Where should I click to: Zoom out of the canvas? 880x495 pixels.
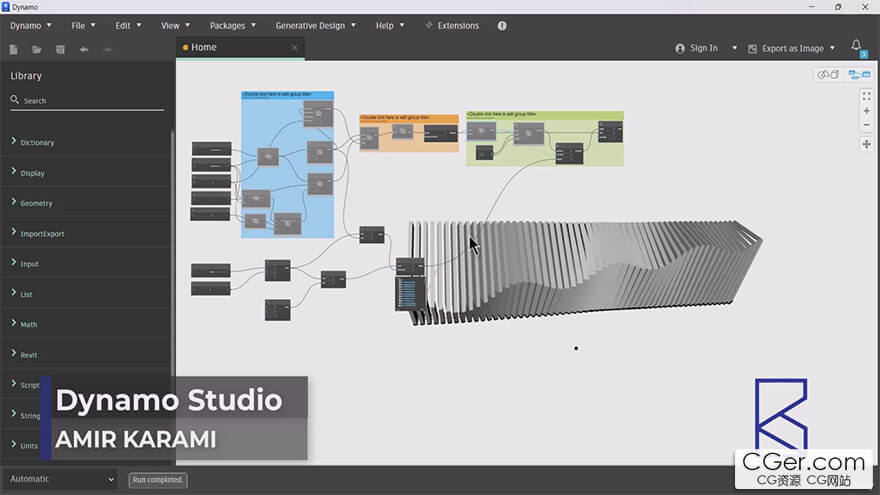(867, 125)
